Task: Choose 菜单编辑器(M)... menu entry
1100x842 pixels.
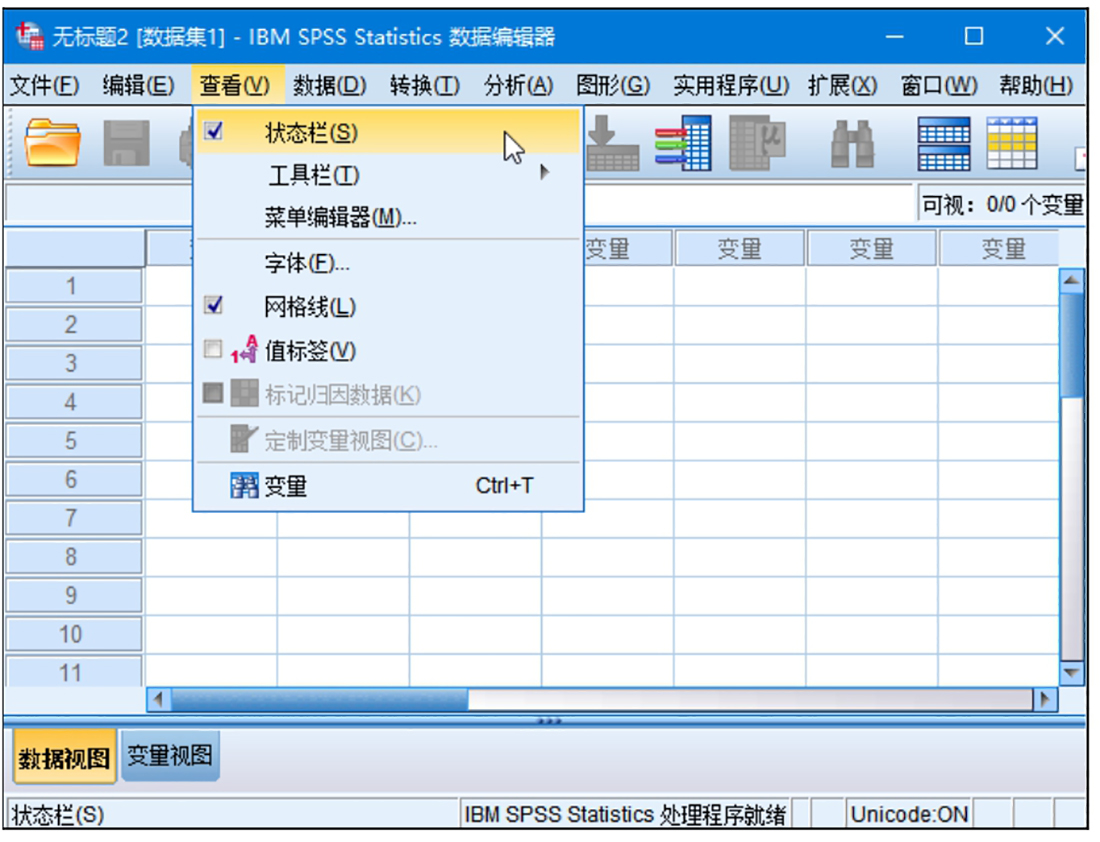Action: [x=388, y=218]
